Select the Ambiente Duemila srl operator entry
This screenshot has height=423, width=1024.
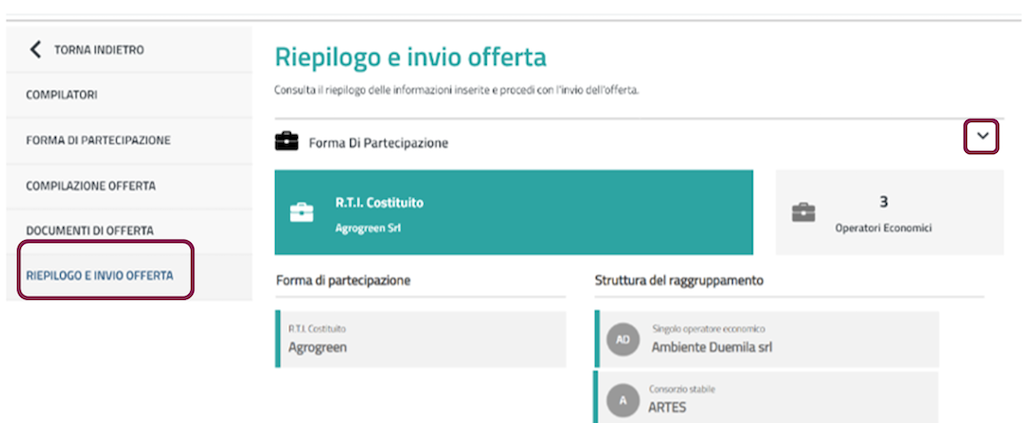[x=770, y=339]
